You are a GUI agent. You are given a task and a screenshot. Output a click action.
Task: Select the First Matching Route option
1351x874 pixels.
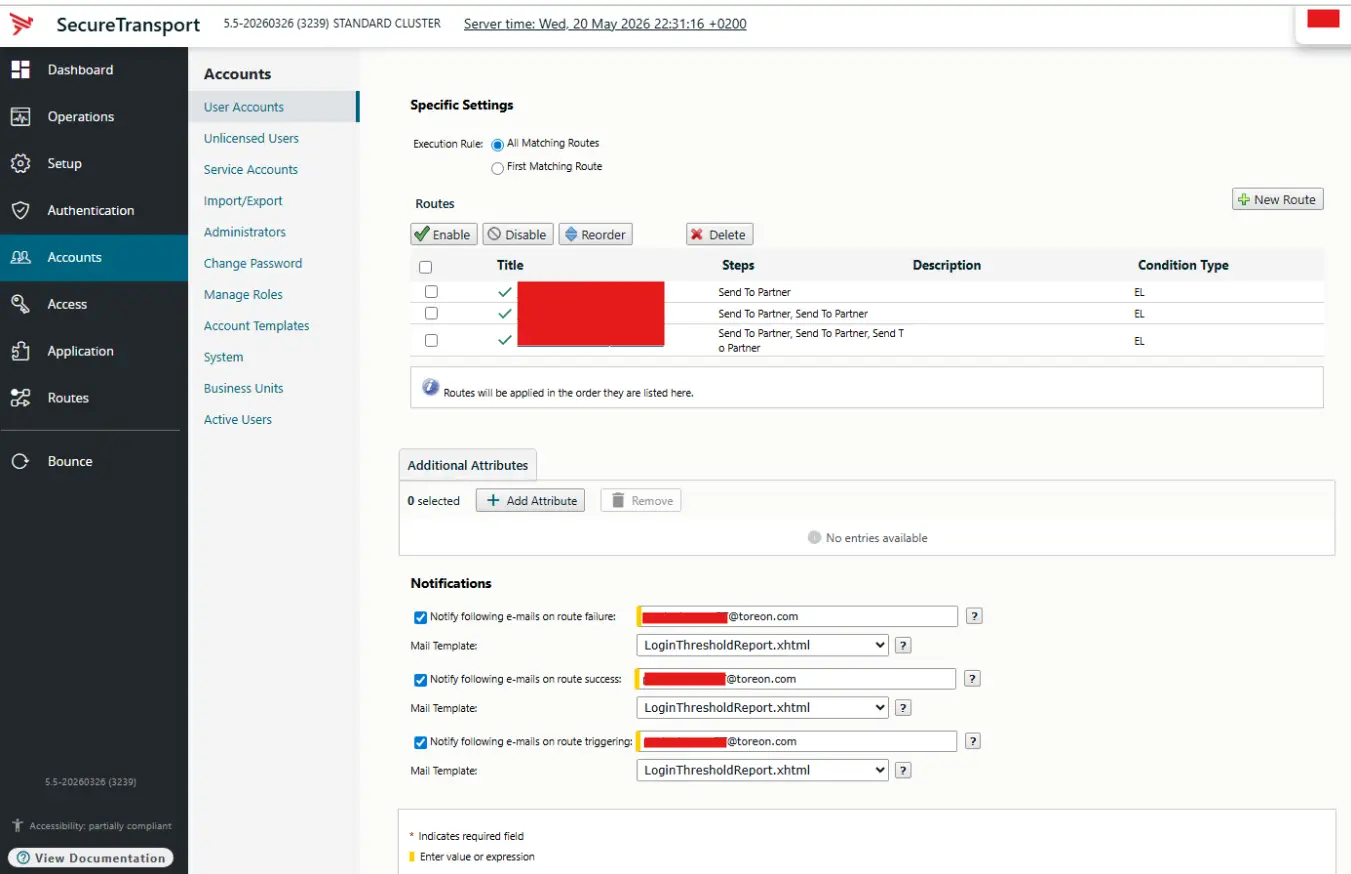[497, 168]
